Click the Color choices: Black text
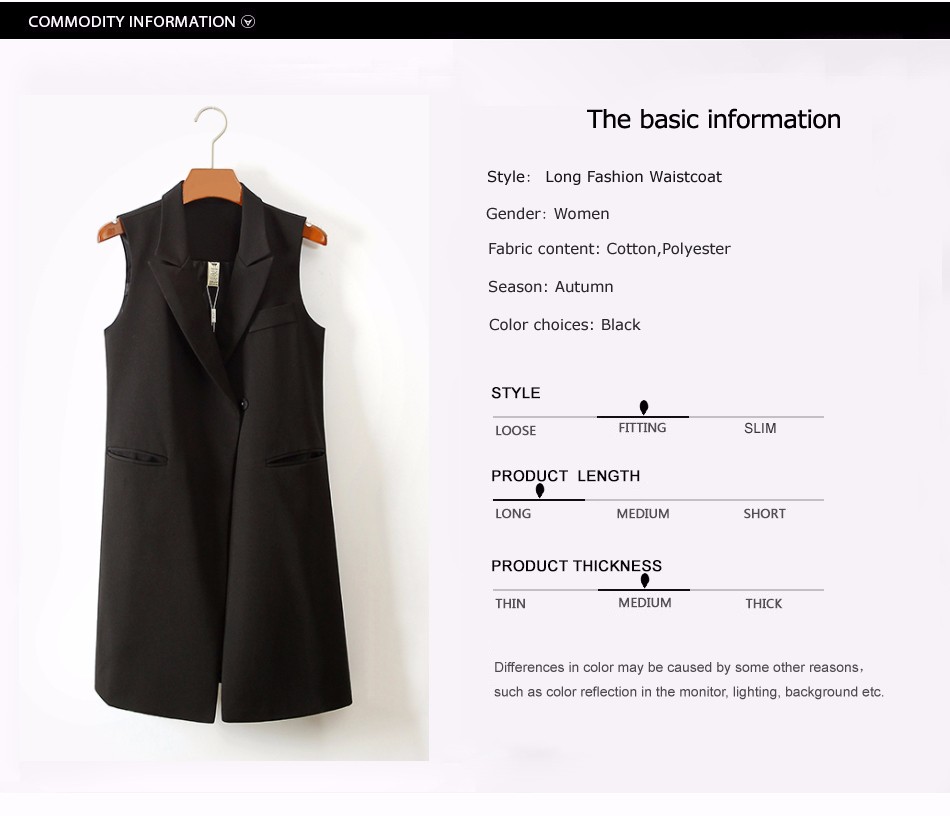Viewport: 950px width, 816px height. click(564, 325)
